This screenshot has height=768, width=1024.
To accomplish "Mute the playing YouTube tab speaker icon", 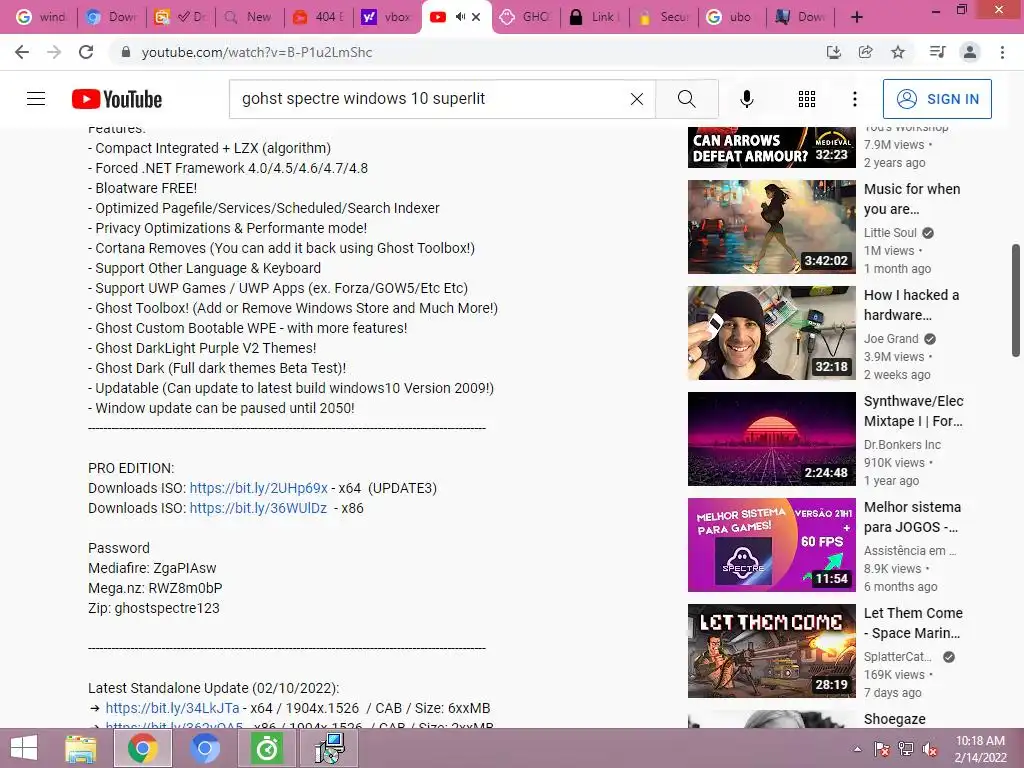I will point(460,17).
